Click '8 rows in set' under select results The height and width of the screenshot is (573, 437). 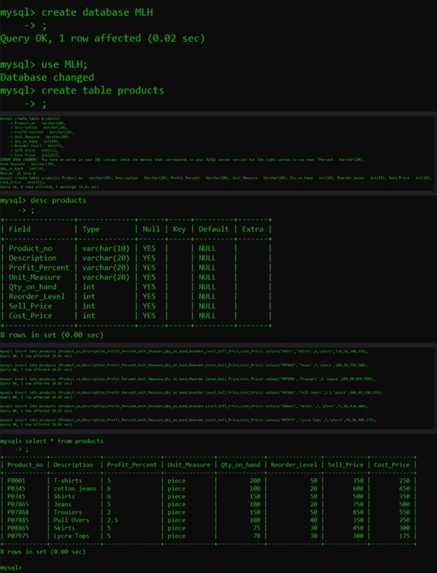pyautogui.click(x=43, y=551)
